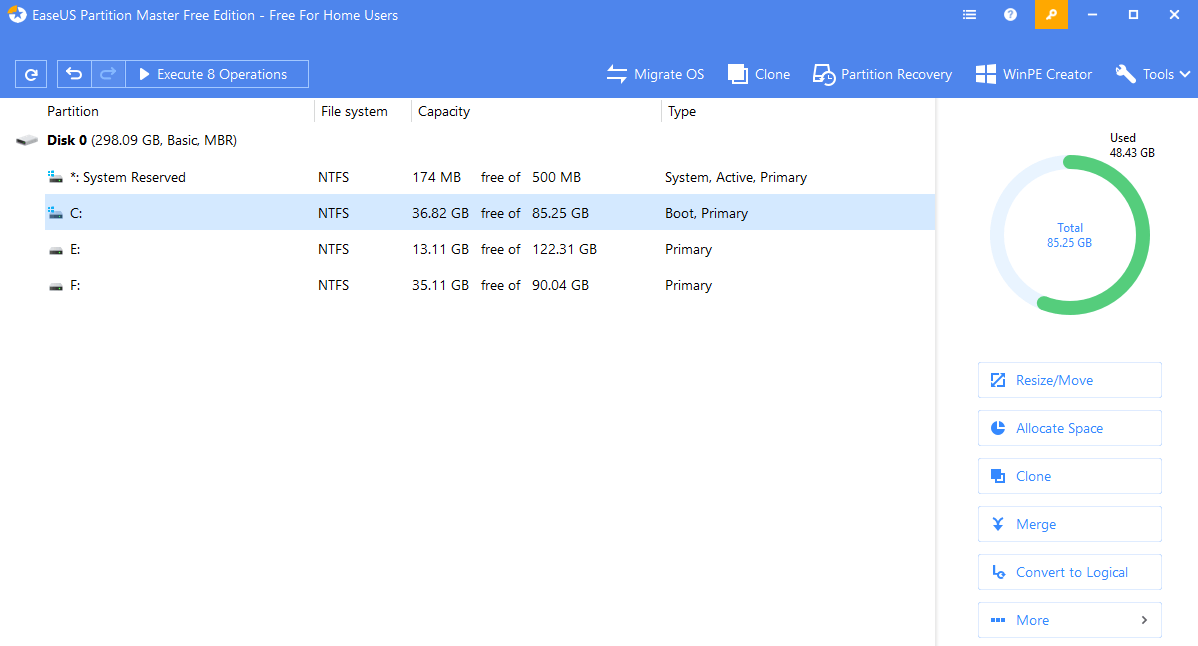1198x646 pixels.
Task: Select the Allocate Space option
Action: click(x=1069, y=428)
